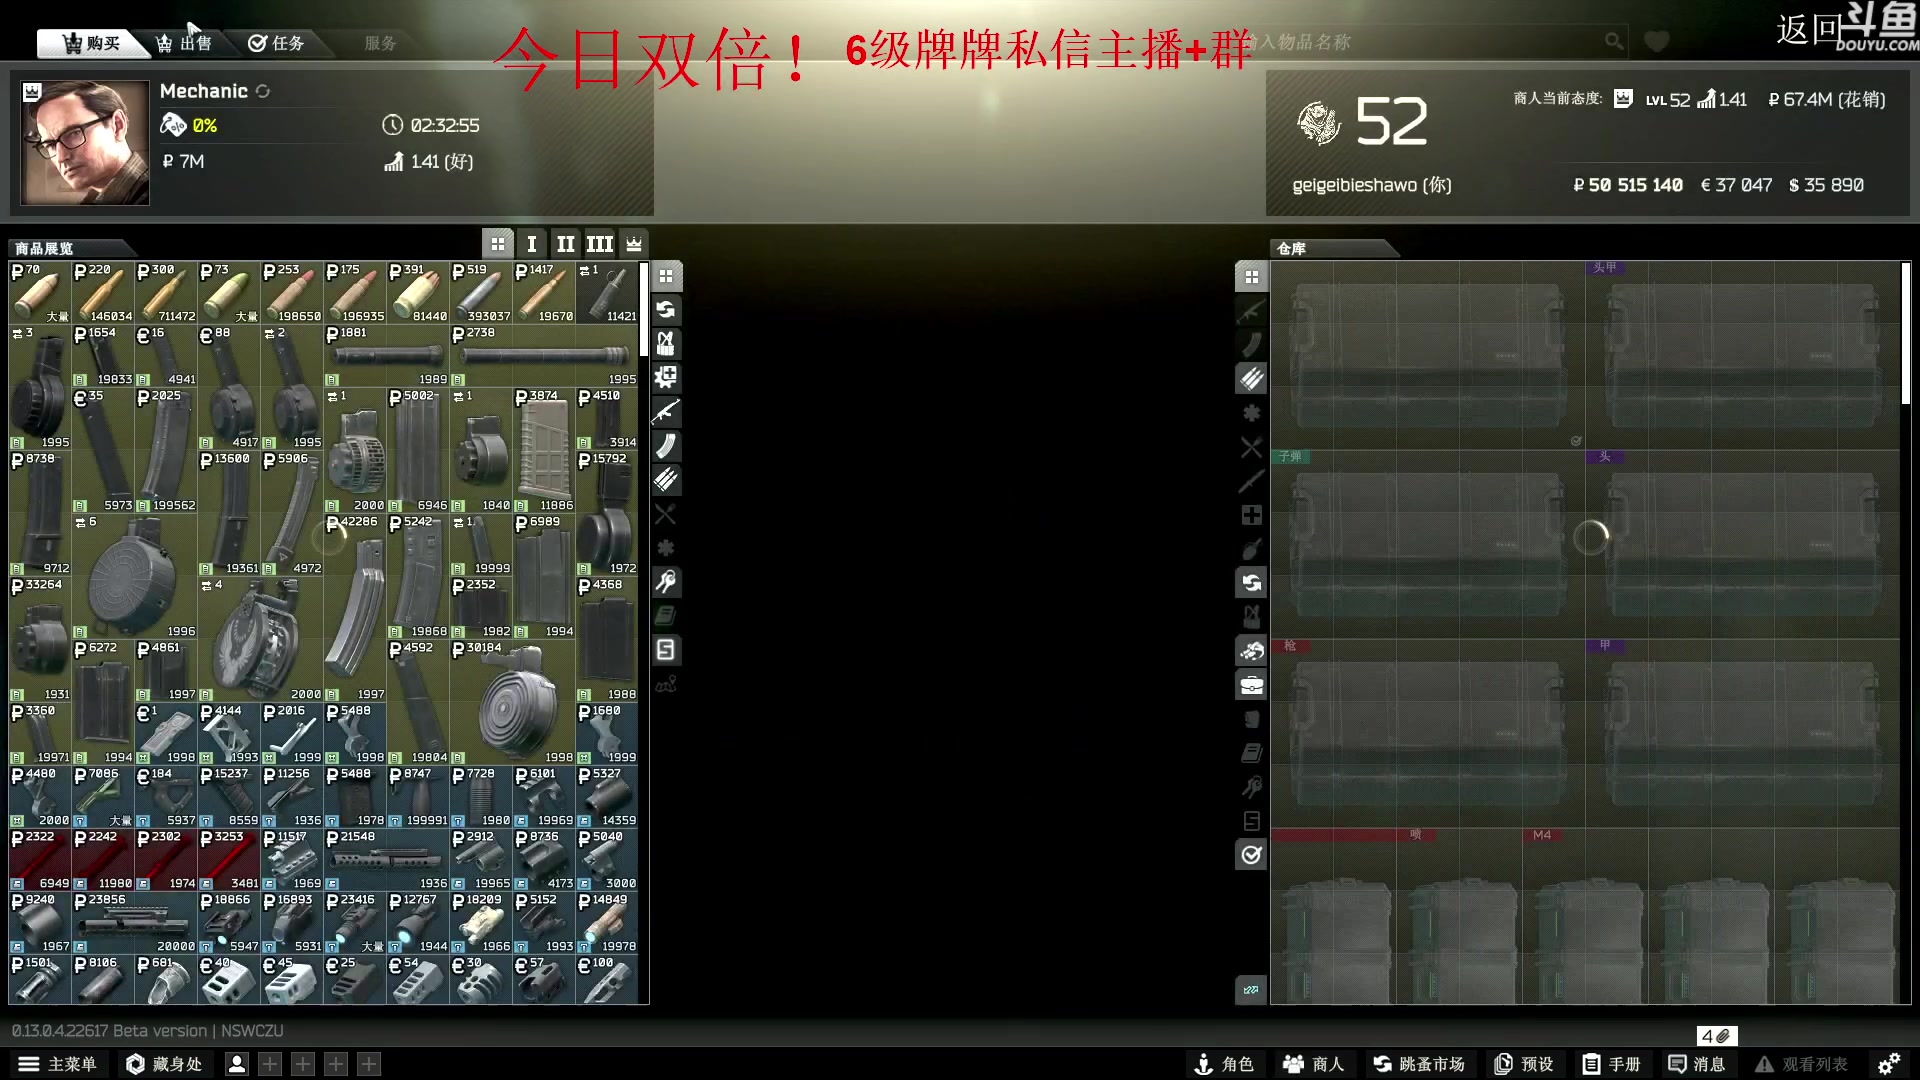Open 手册 handbook

point(1612,1064)
